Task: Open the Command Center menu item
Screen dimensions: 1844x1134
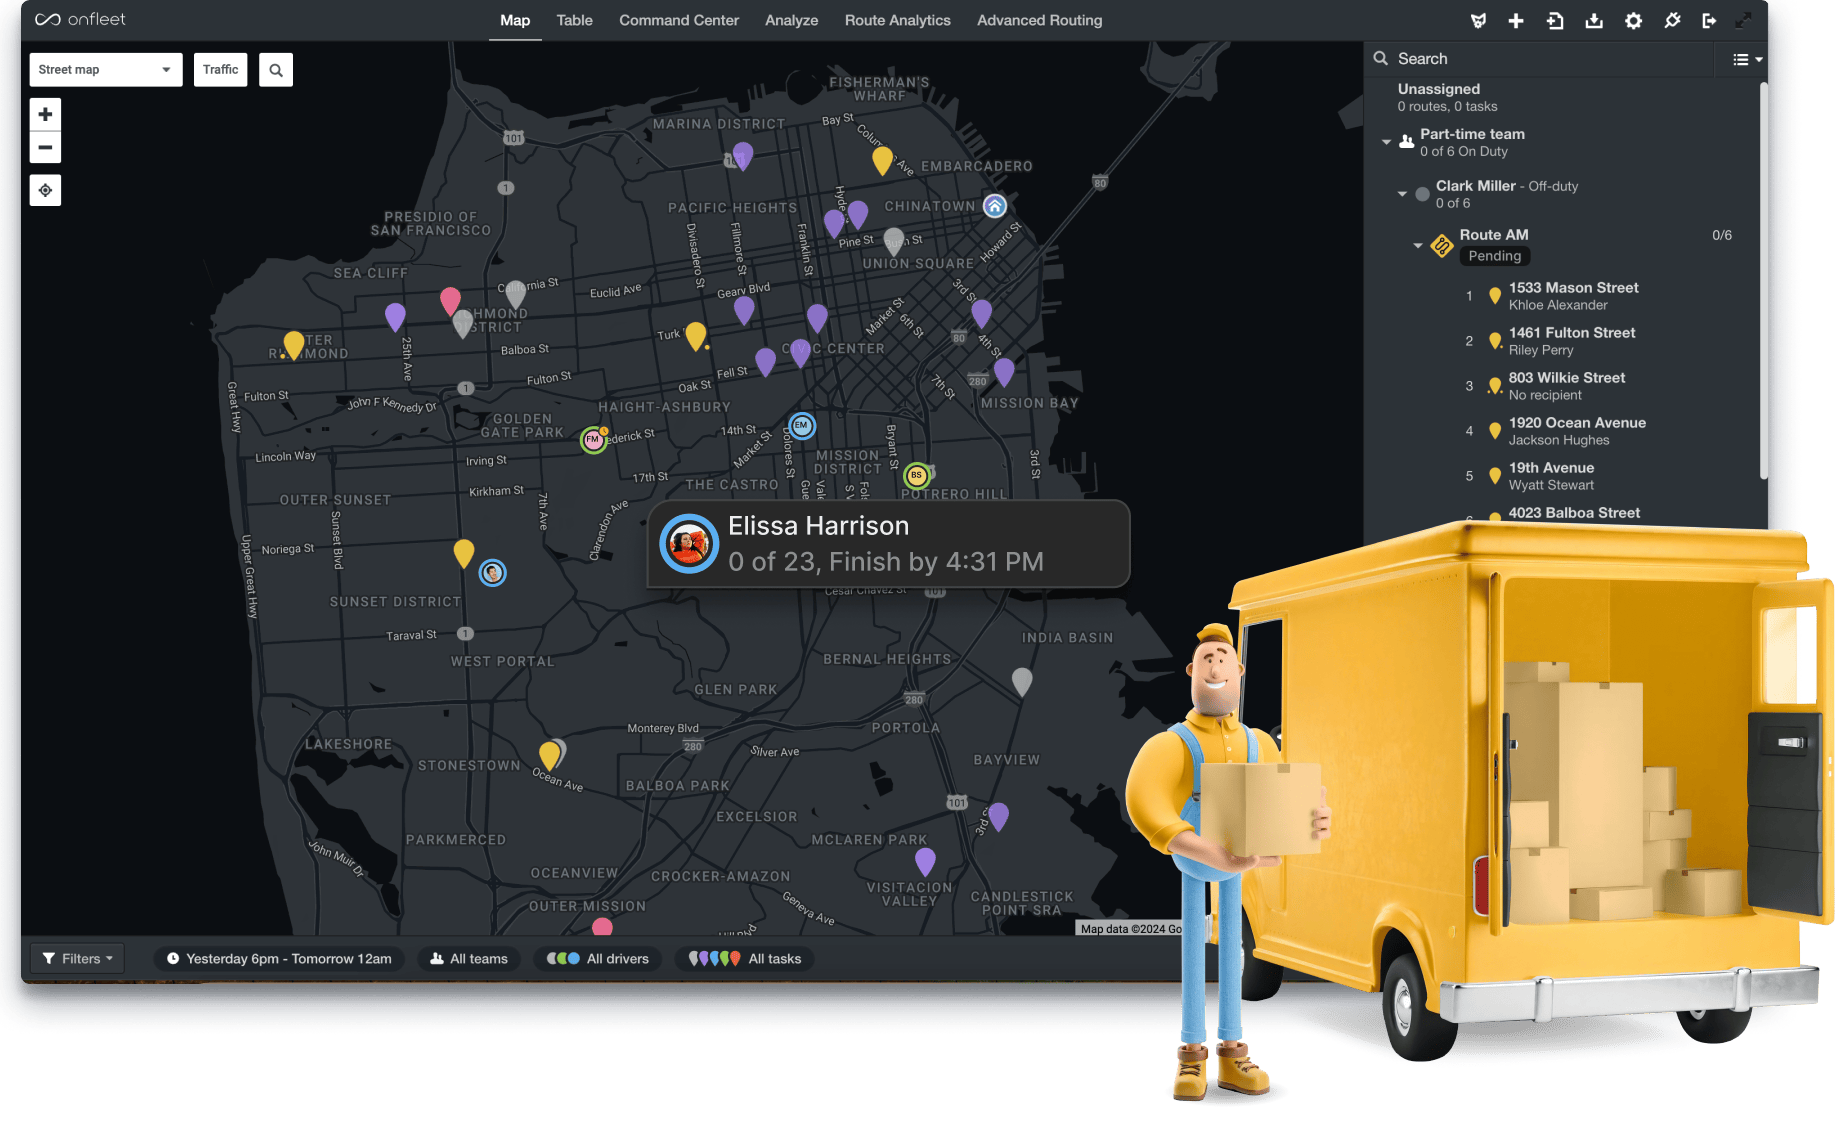Action: (678, 20)
